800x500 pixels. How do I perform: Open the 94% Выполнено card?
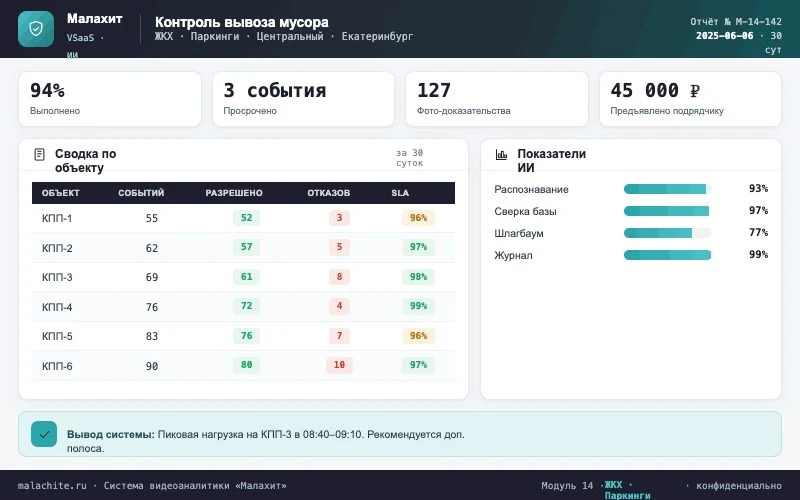(110, 99)
